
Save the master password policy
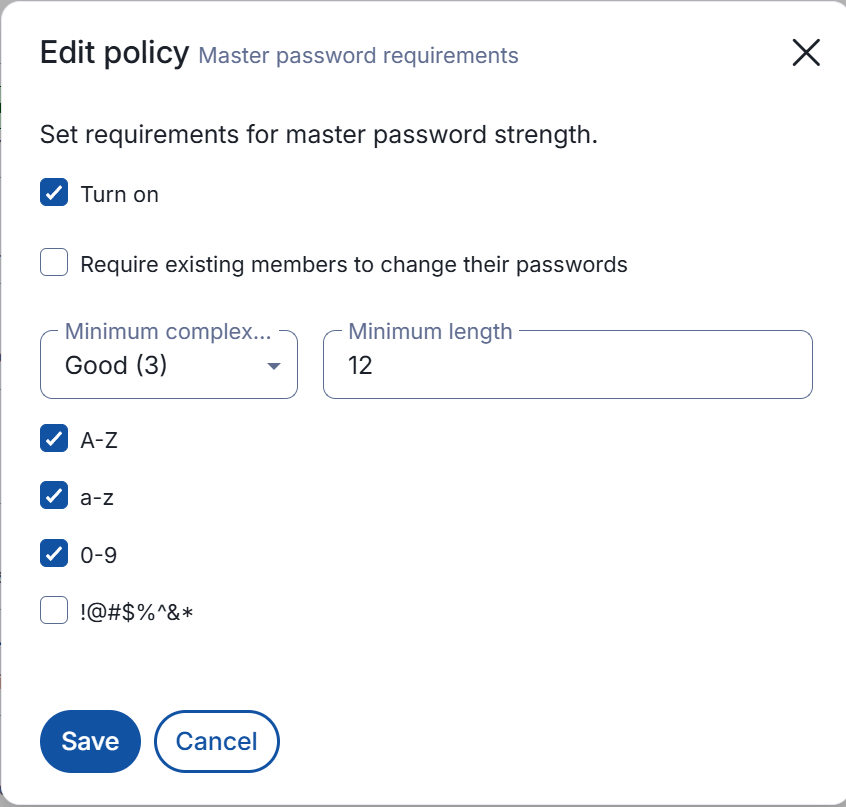(x=90, y=741)
